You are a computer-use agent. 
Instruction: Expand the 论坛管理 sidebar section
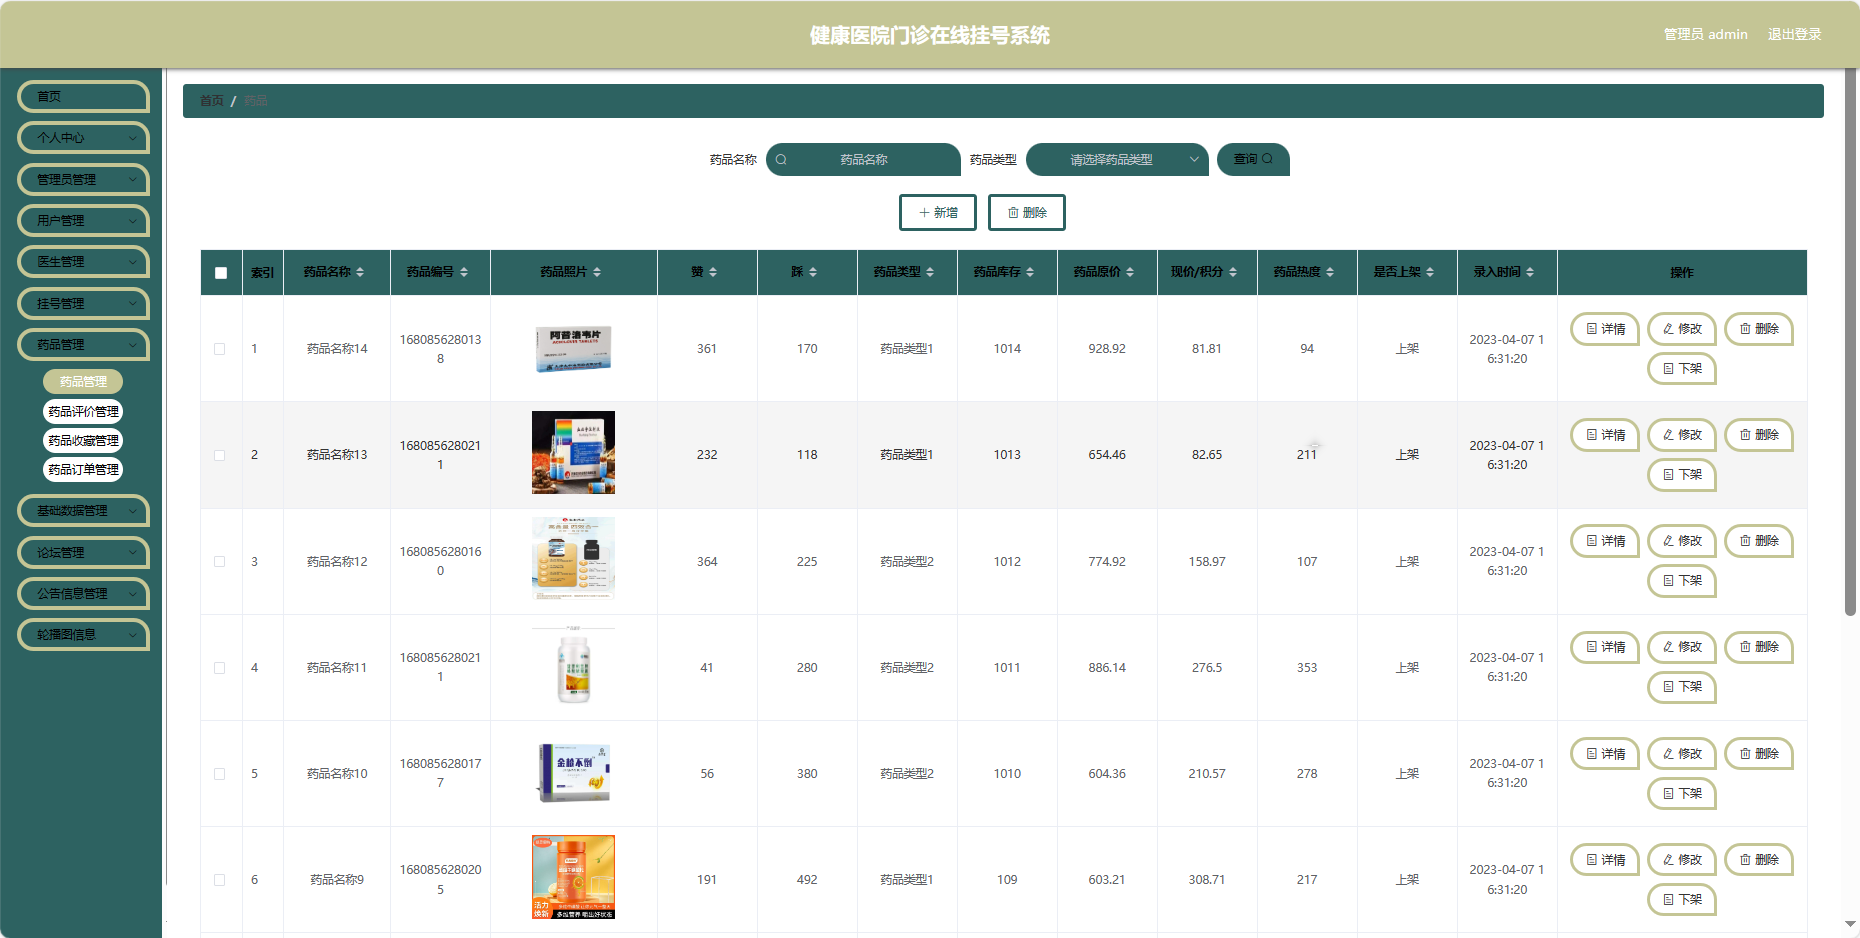pos(84,553)
